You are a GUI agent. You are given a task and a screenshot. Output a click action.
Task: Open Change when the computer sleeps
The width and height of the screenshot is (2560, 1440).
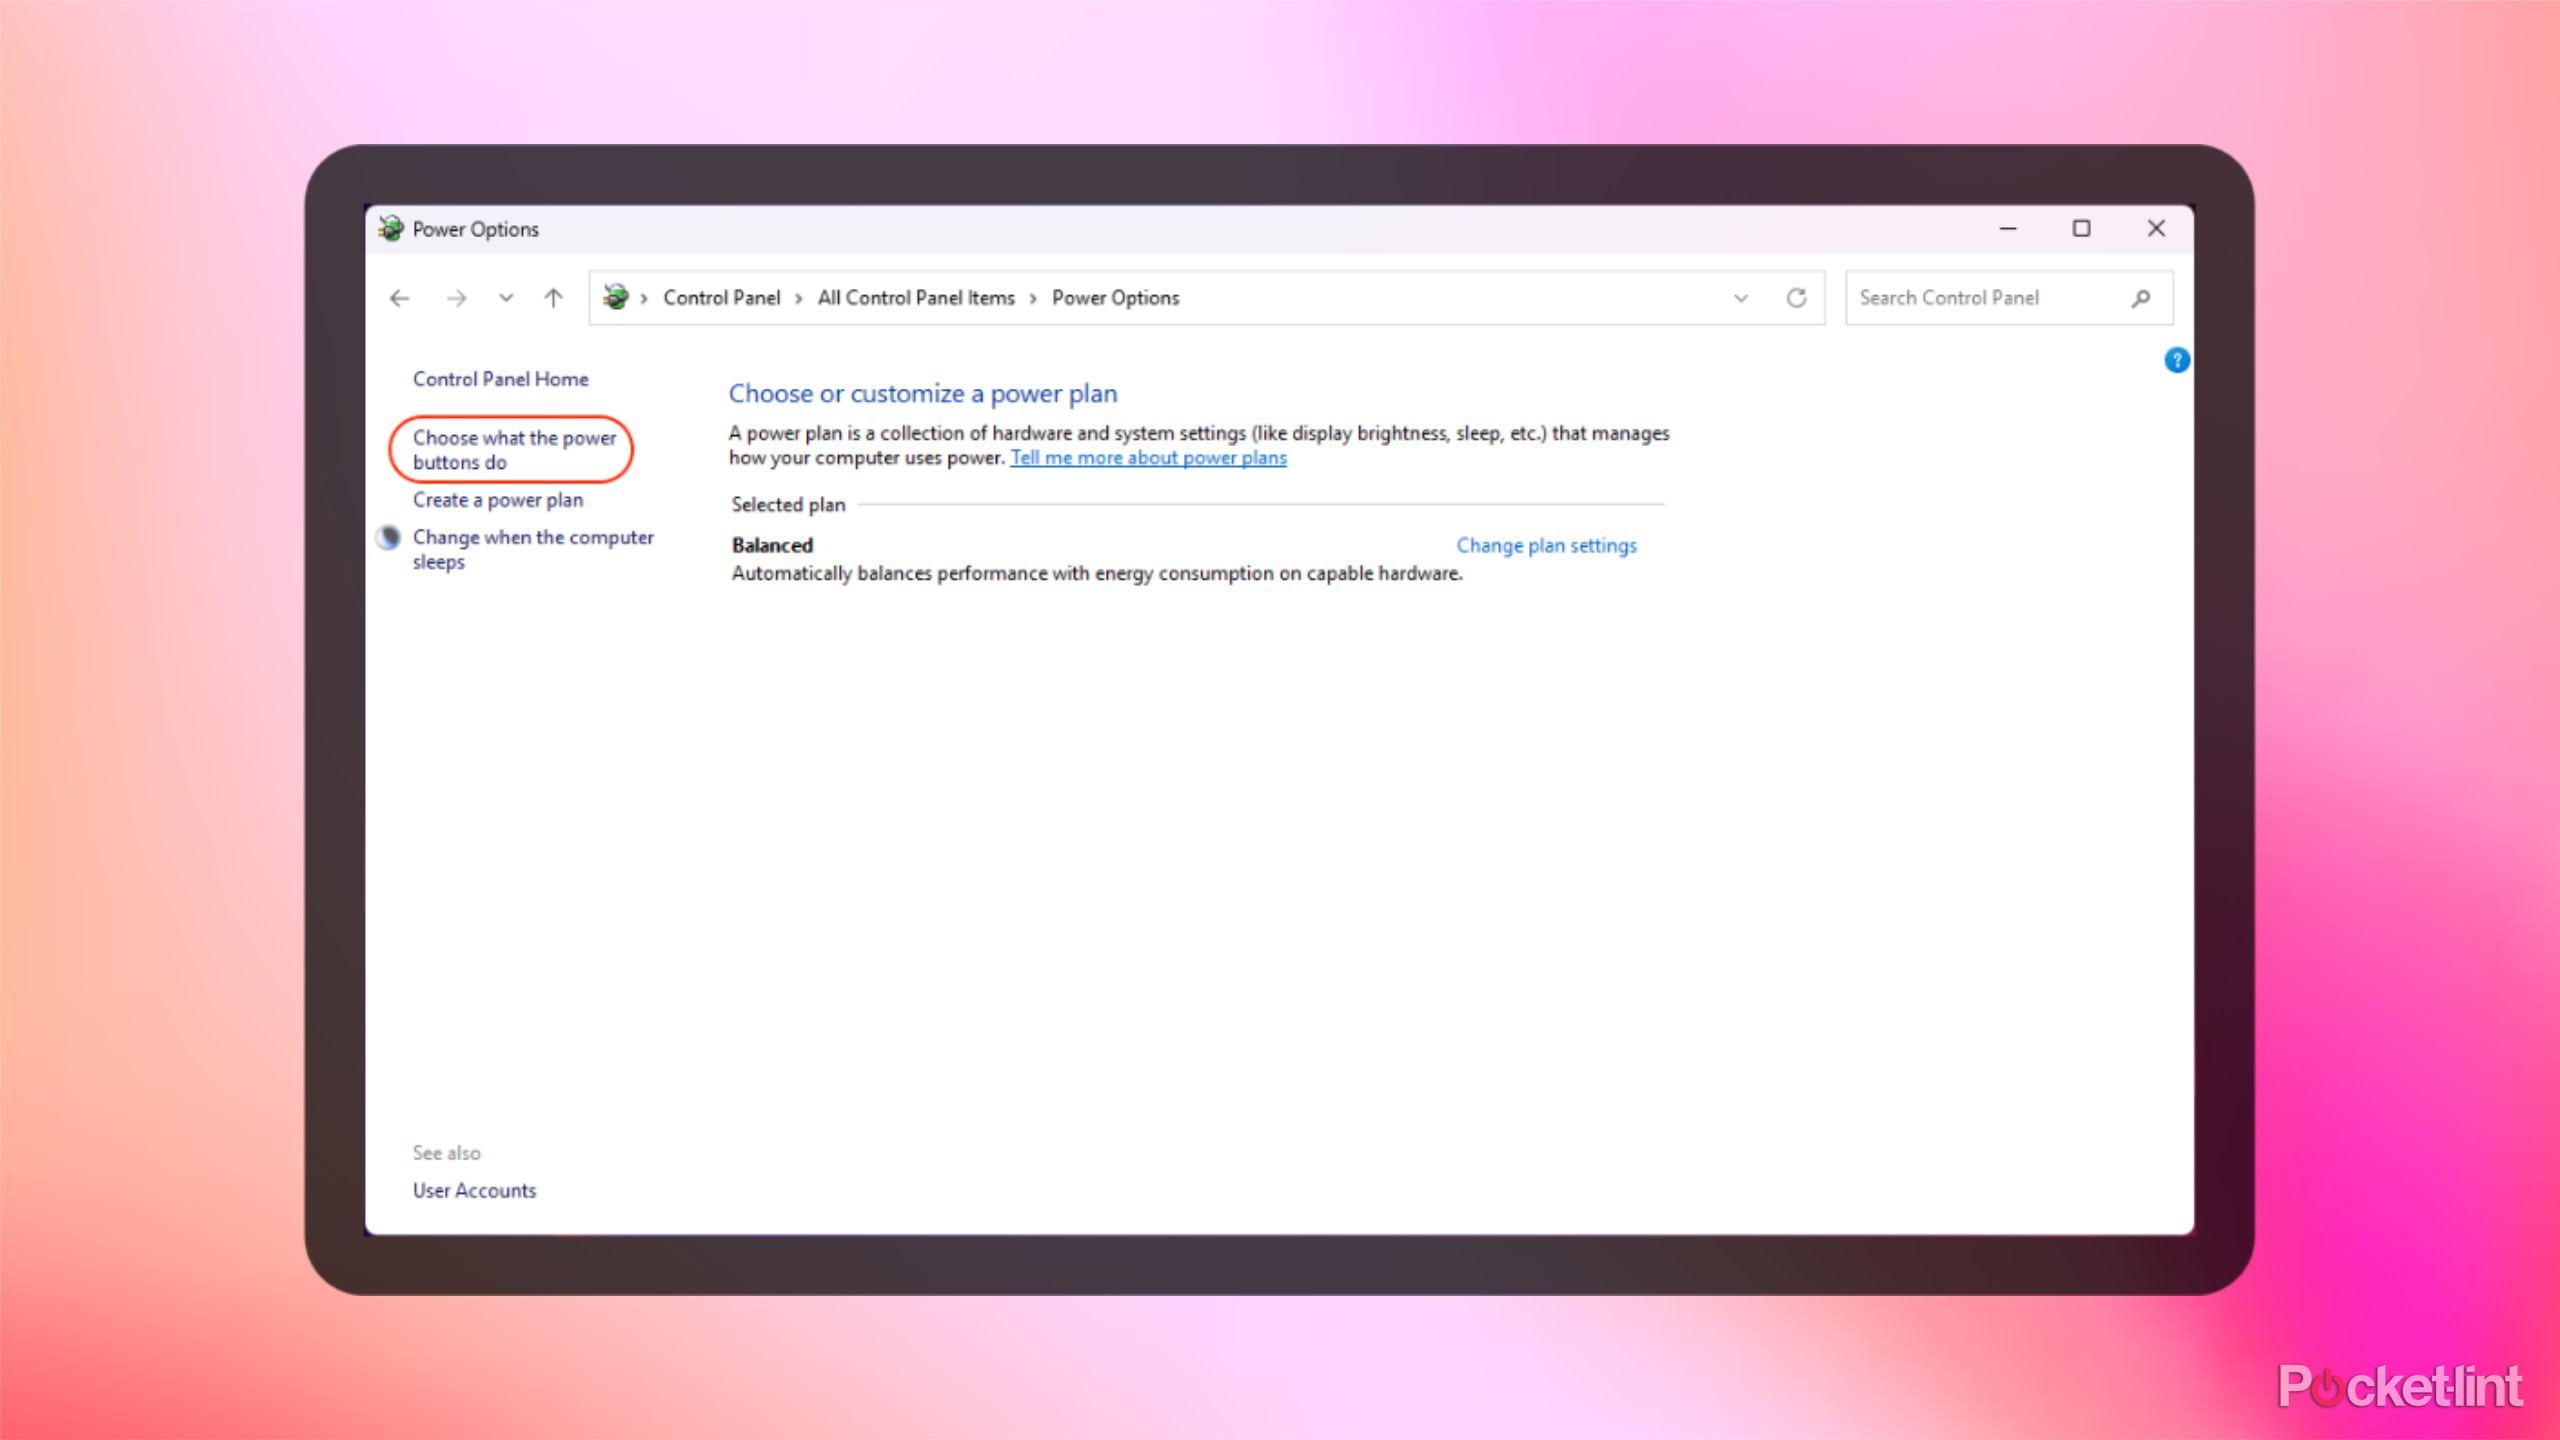(532, 548)
